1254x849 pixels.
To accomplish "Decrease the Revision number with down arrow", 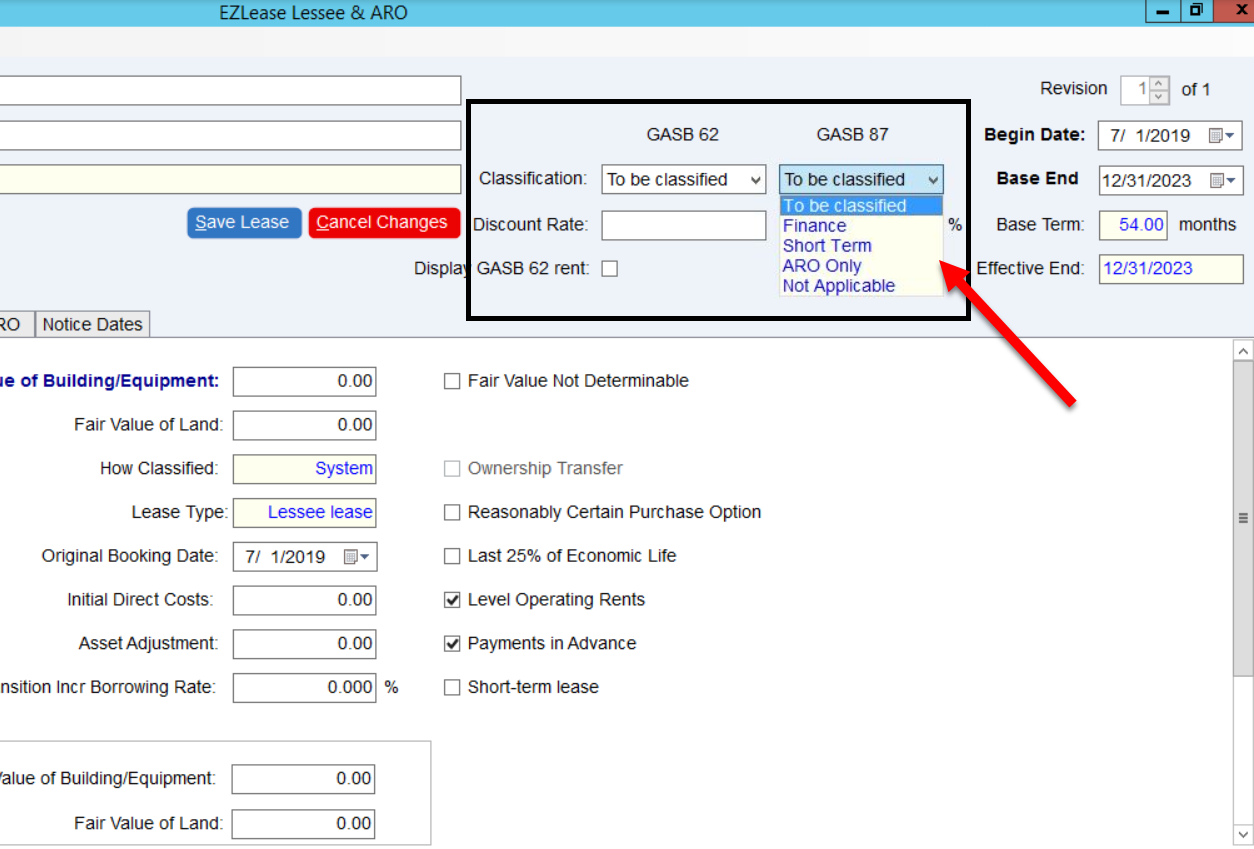I will click(1159, 97).
